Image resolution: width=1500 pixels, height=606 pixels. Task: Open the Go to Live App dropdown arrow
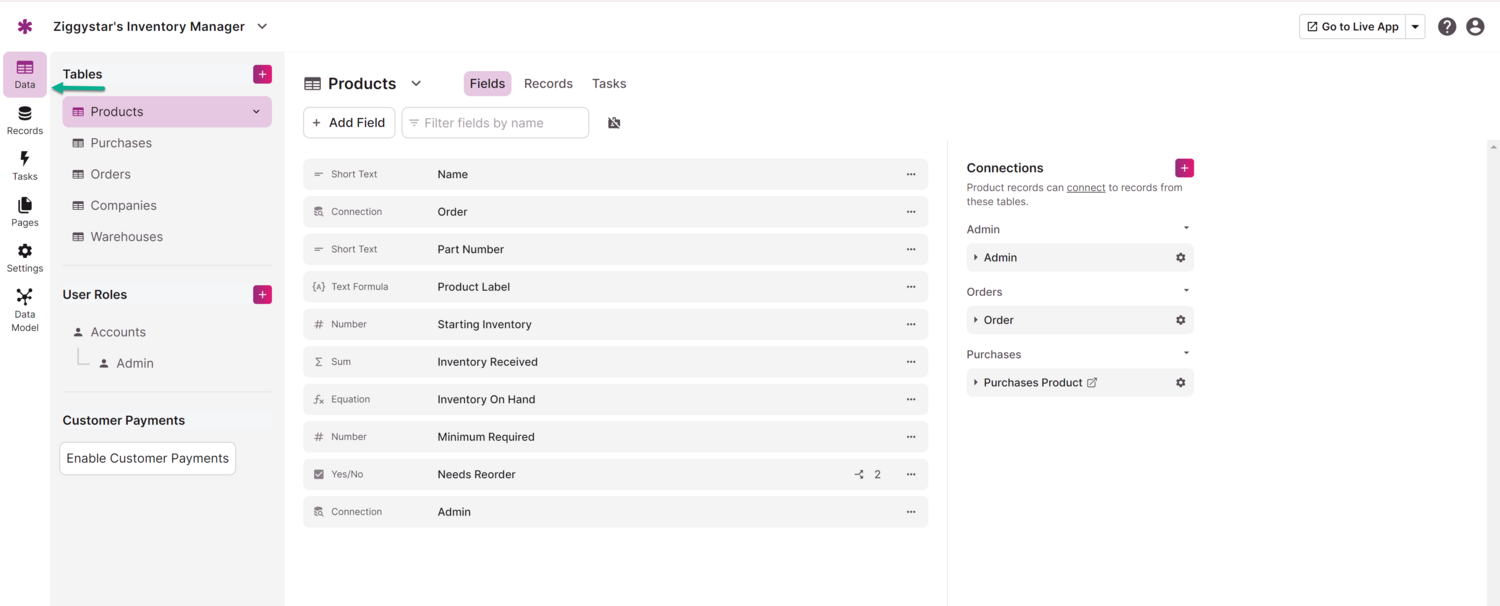click(x=1415, y=27)
